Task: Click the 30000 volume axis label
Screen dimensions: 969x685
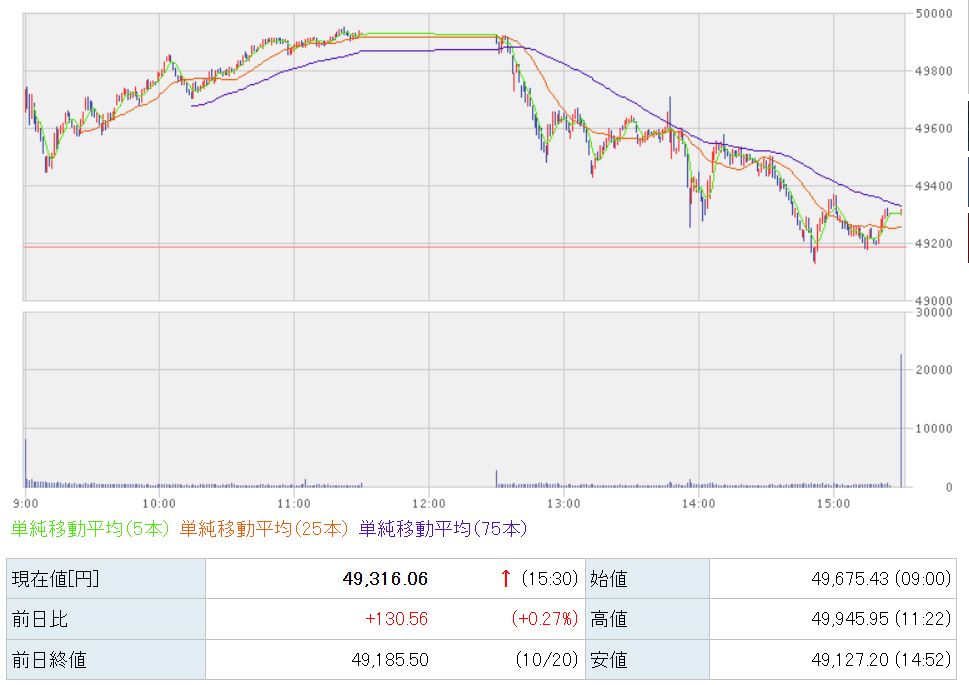Action: point(937,313)
